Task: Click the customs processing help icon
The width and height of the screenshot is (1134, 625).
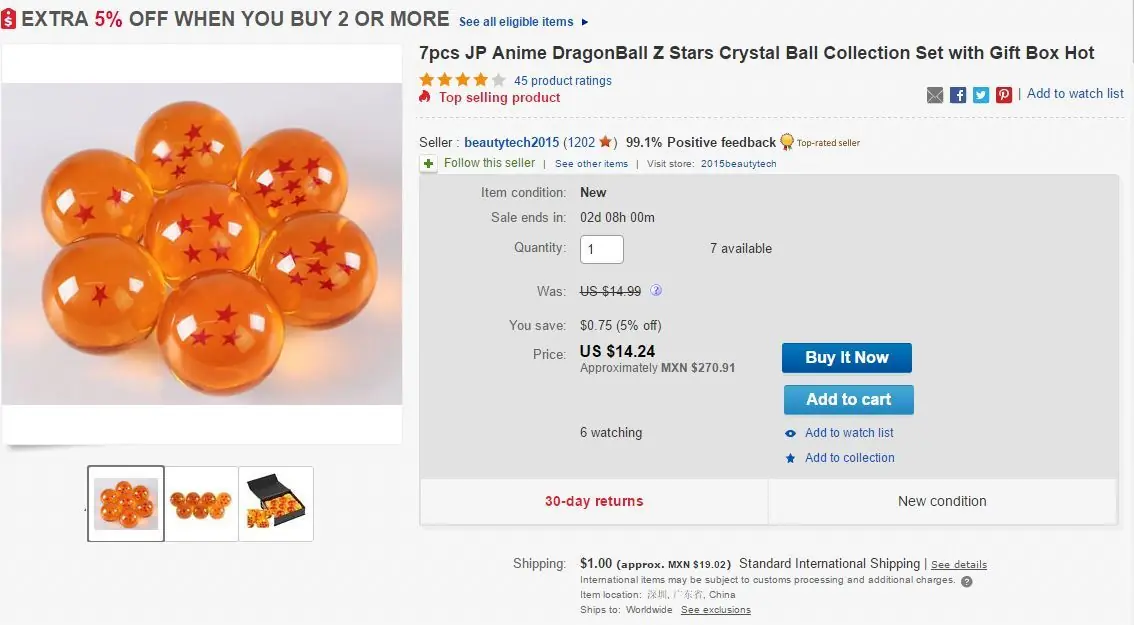Action: pyautogui.click(x=967, y=581)
